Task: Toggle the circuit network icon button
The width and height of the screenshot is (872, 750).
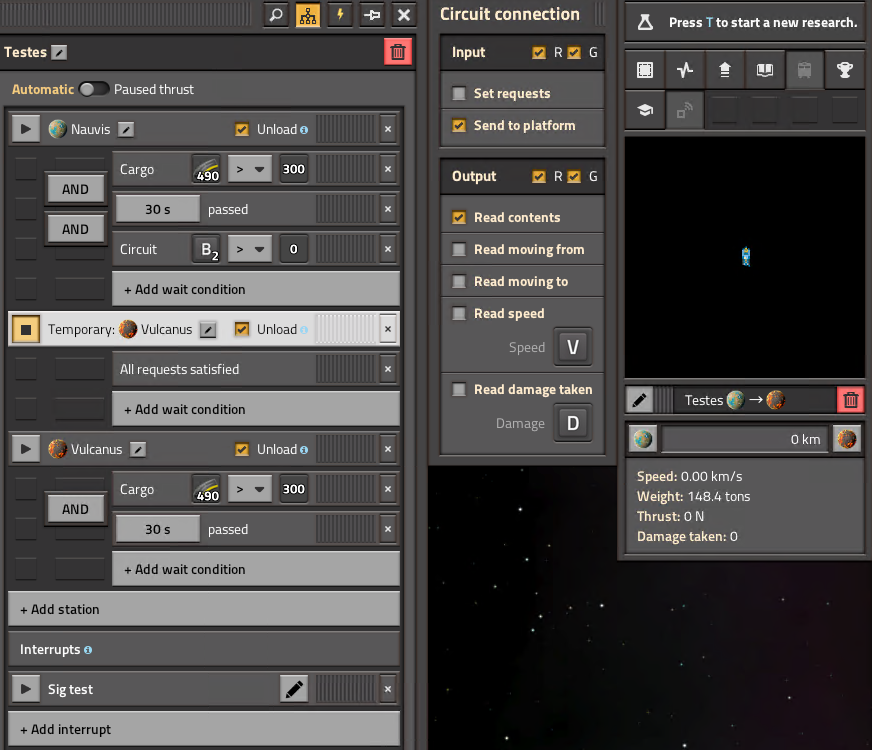Action: point(308,14)
